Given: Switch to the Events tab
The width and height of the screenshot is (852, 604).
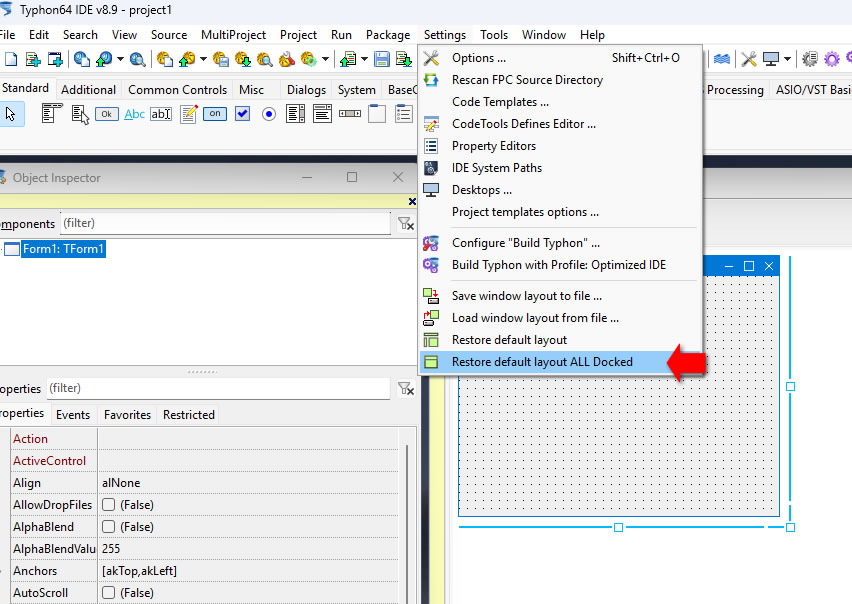Looking at the screenshot, I should [73, 415].
